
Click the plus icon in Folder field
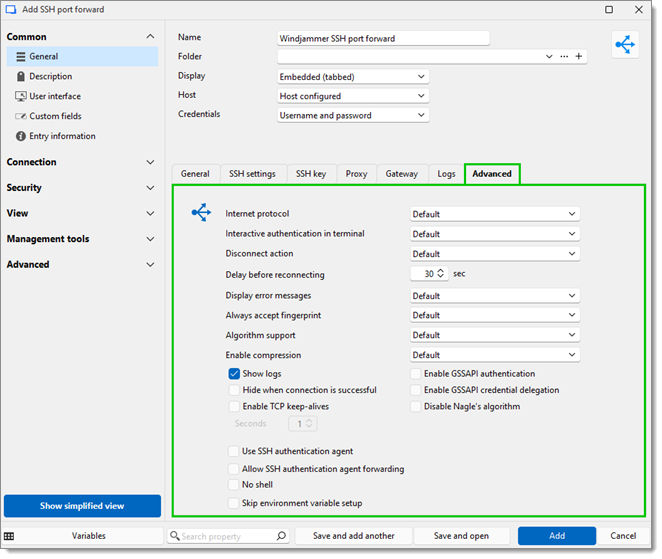579,57
